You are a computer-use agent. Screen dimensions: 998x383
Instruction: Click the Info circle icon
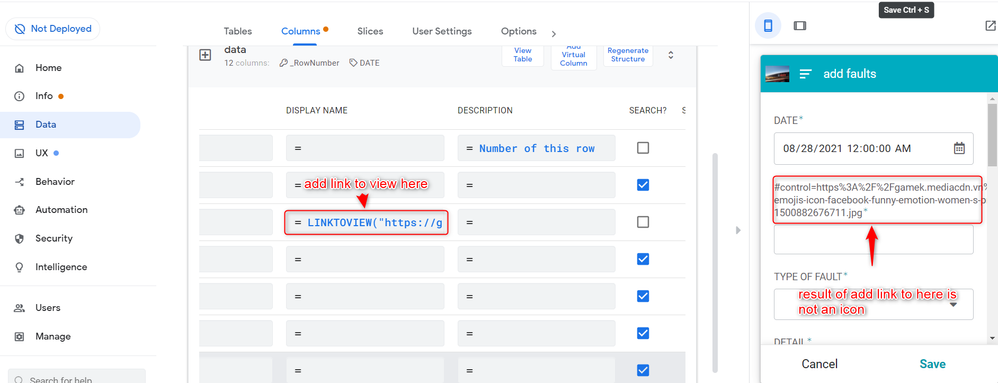click(x=19, y=96)
